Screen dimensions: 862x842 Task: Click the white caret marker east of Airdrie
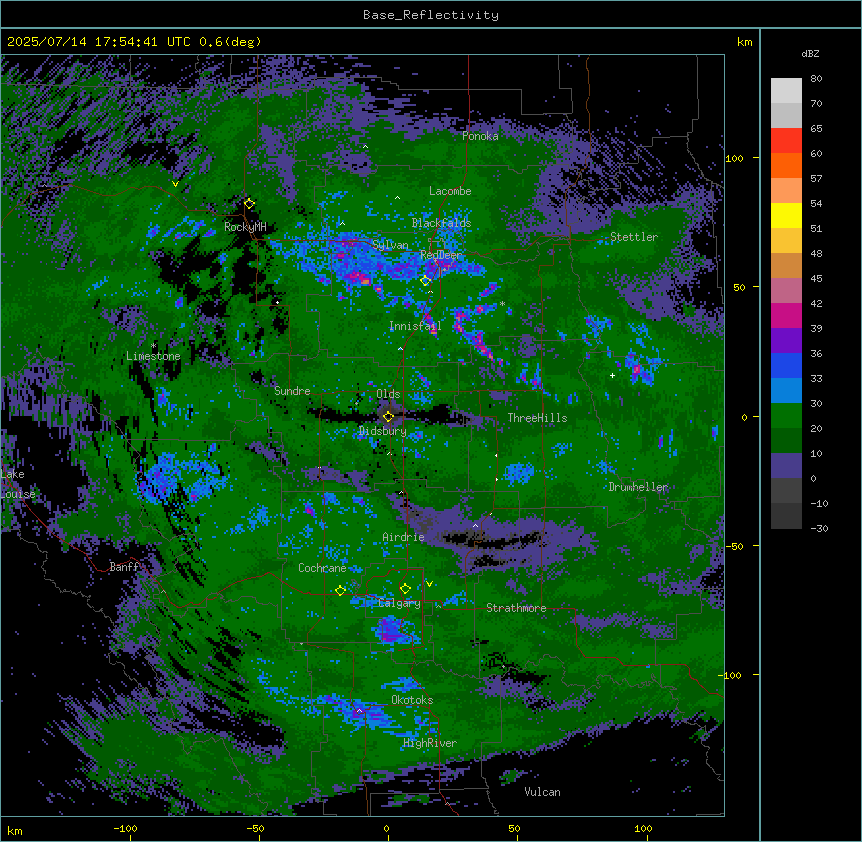click(x=475, y=526)
